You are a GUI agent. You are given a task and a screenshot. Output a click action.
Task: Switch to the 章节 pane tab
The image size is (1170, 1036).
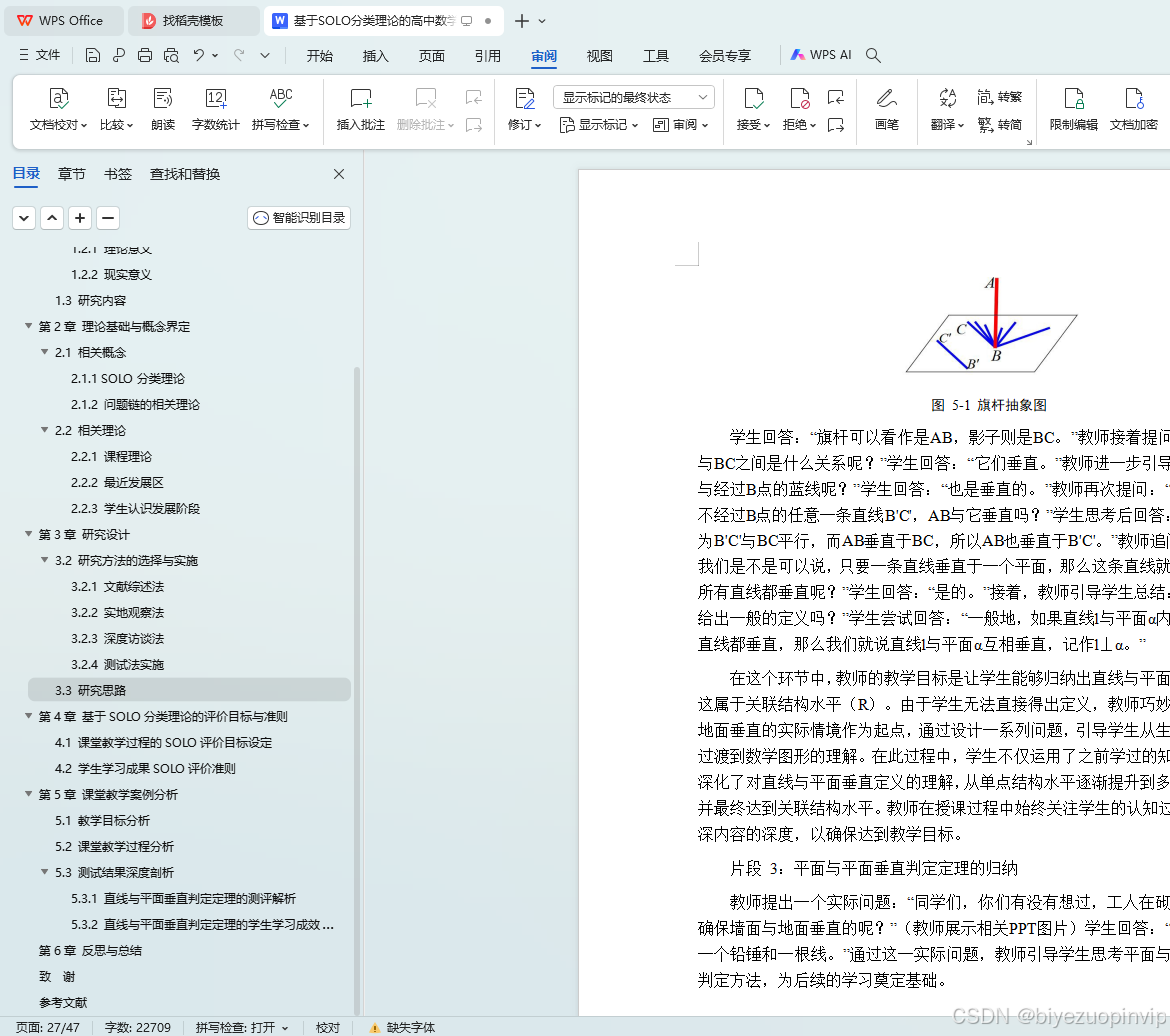72,174
